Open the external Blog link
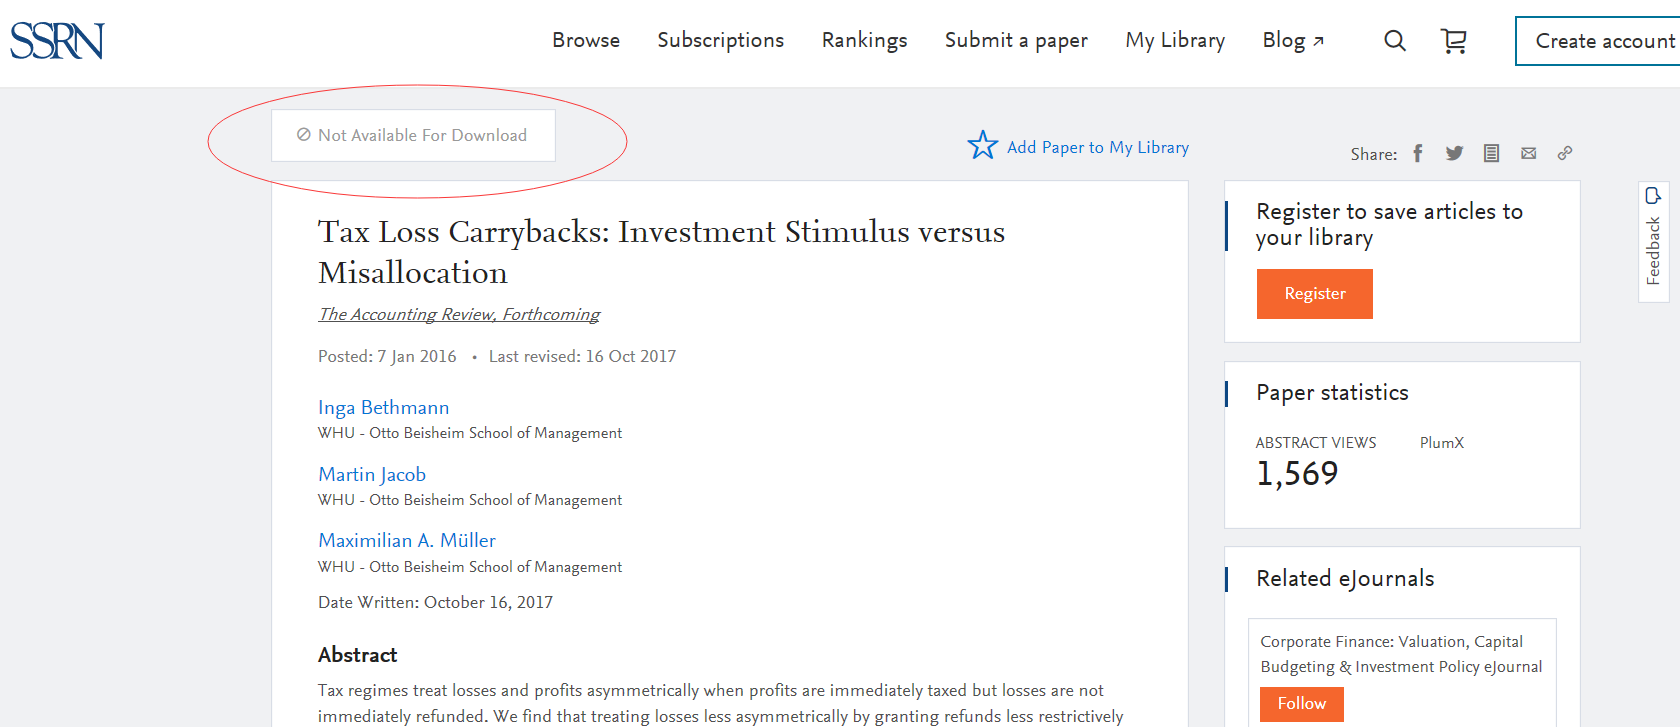Image resolution: width=1680 pixels, height=727 pixels. [x=1292, y=41]
